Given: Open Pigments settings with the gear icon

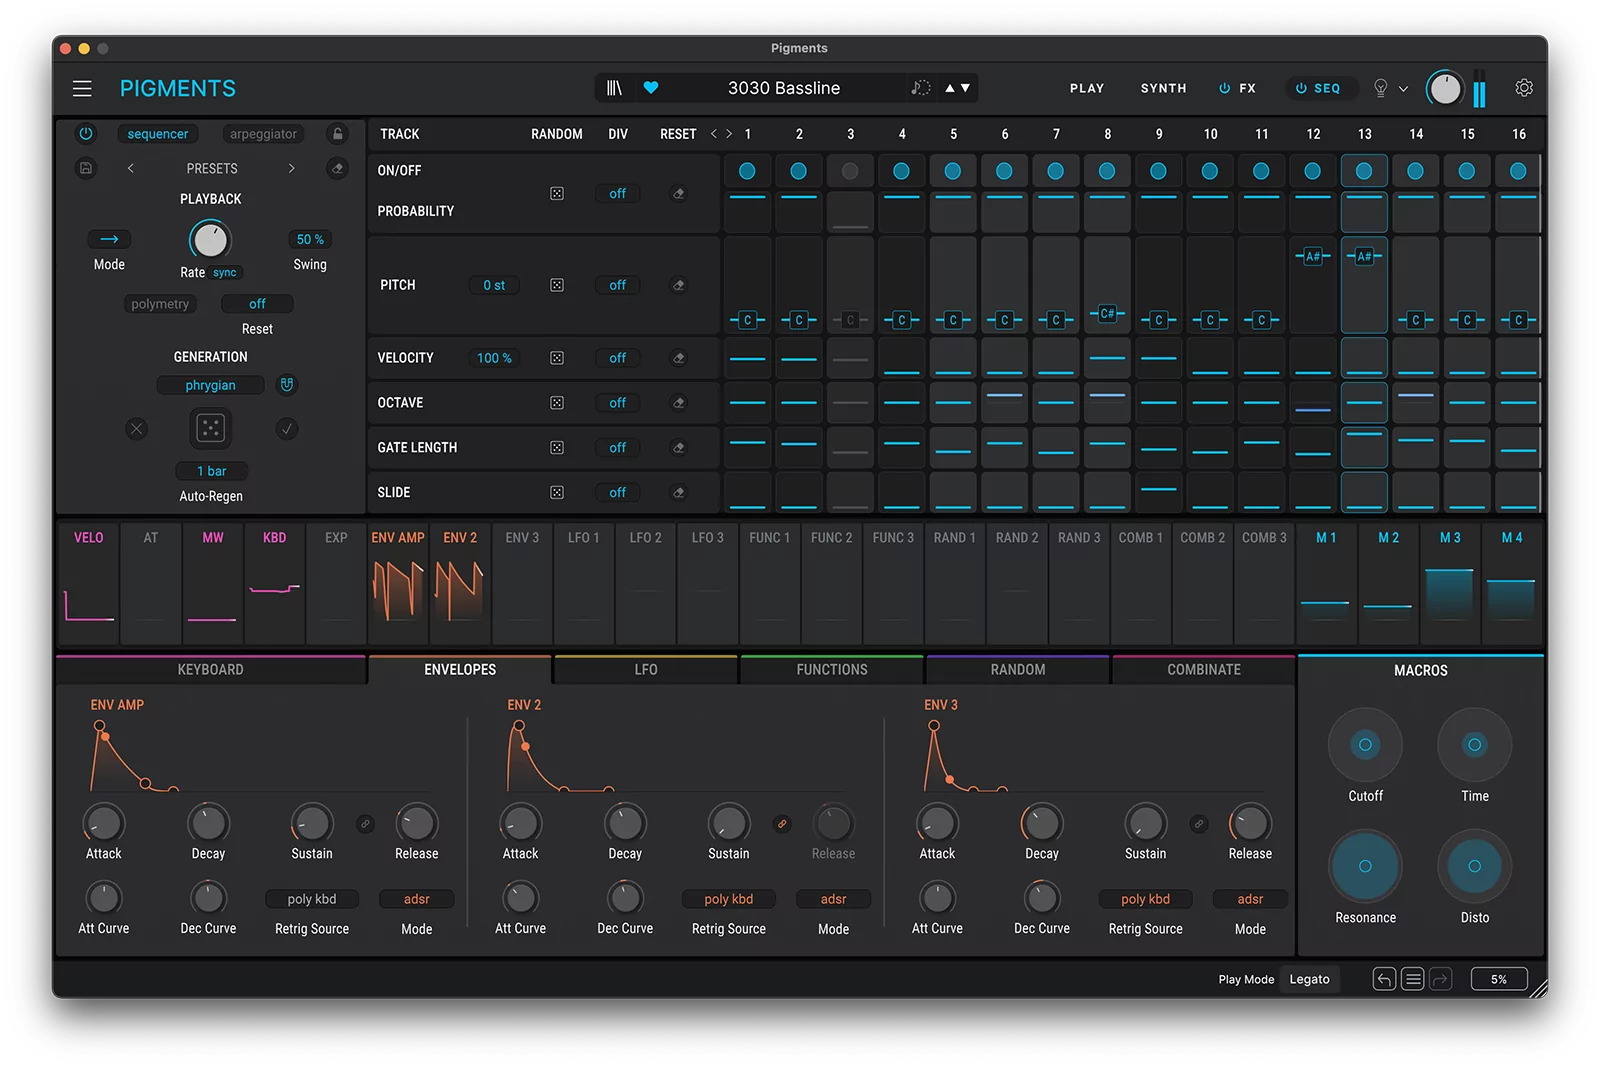Looking at the screenshot, I should click(1523, 88).
